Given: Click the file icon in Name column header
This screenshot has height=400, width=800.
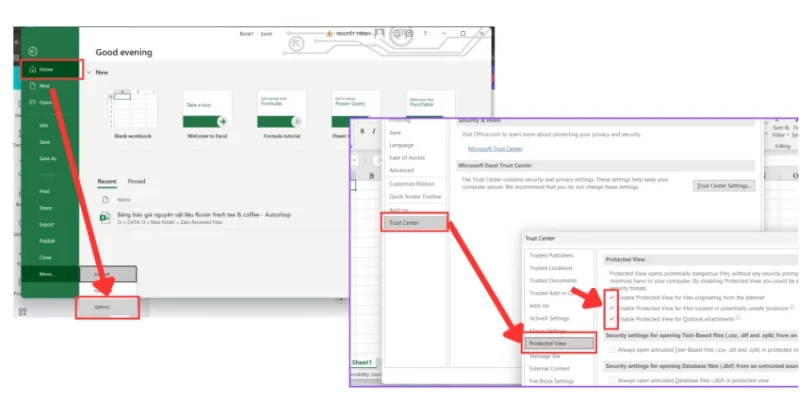Looking at the screenshot, I should coord(106,199).
